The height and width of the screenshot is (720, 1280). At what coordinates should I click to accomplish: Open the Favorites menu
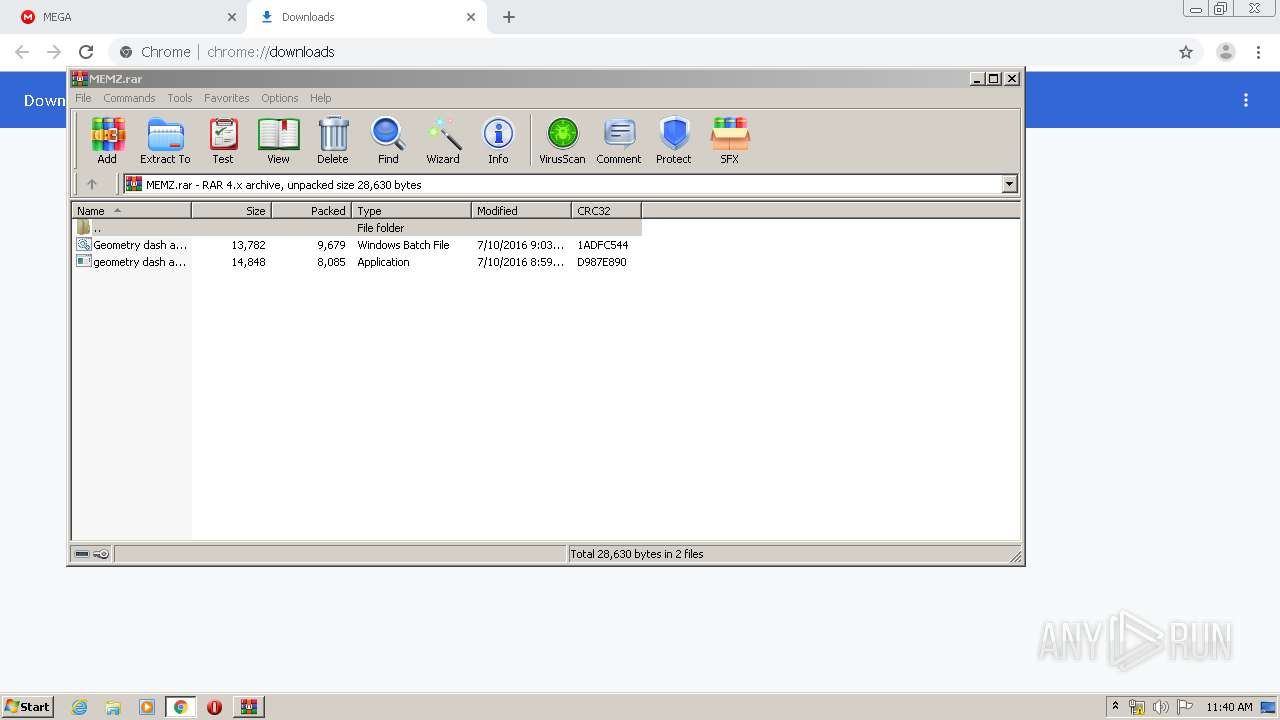227,98
